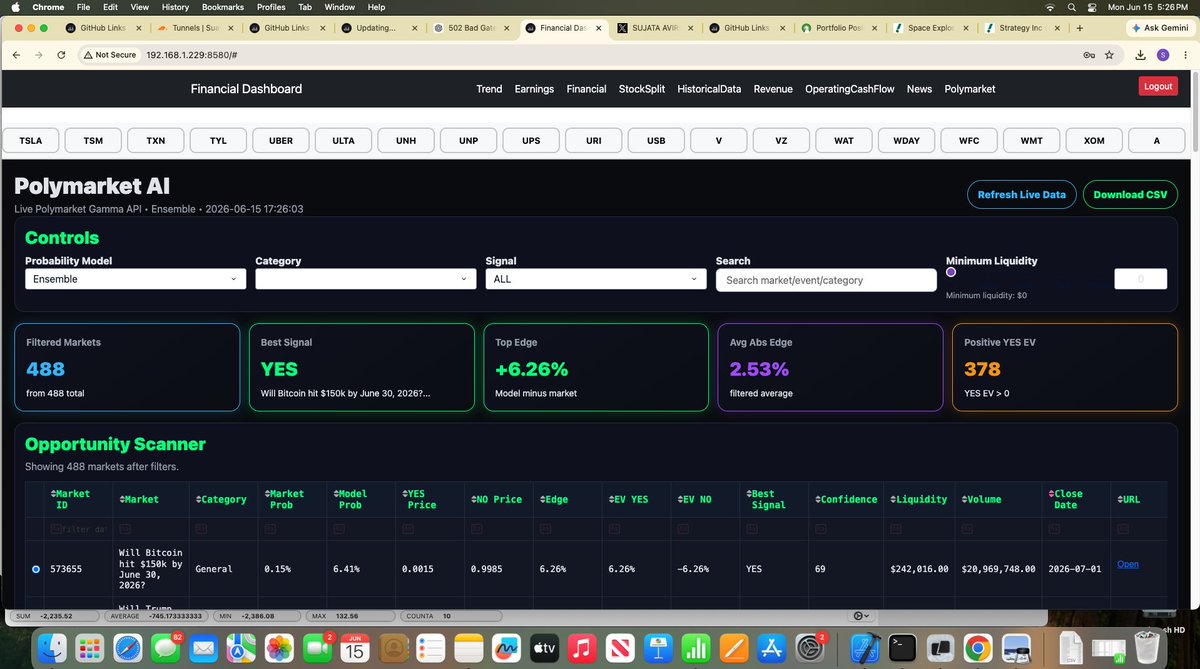Select the radio button for market 573655
This screenshot has width=1200, height=669.
pos(36,569)
